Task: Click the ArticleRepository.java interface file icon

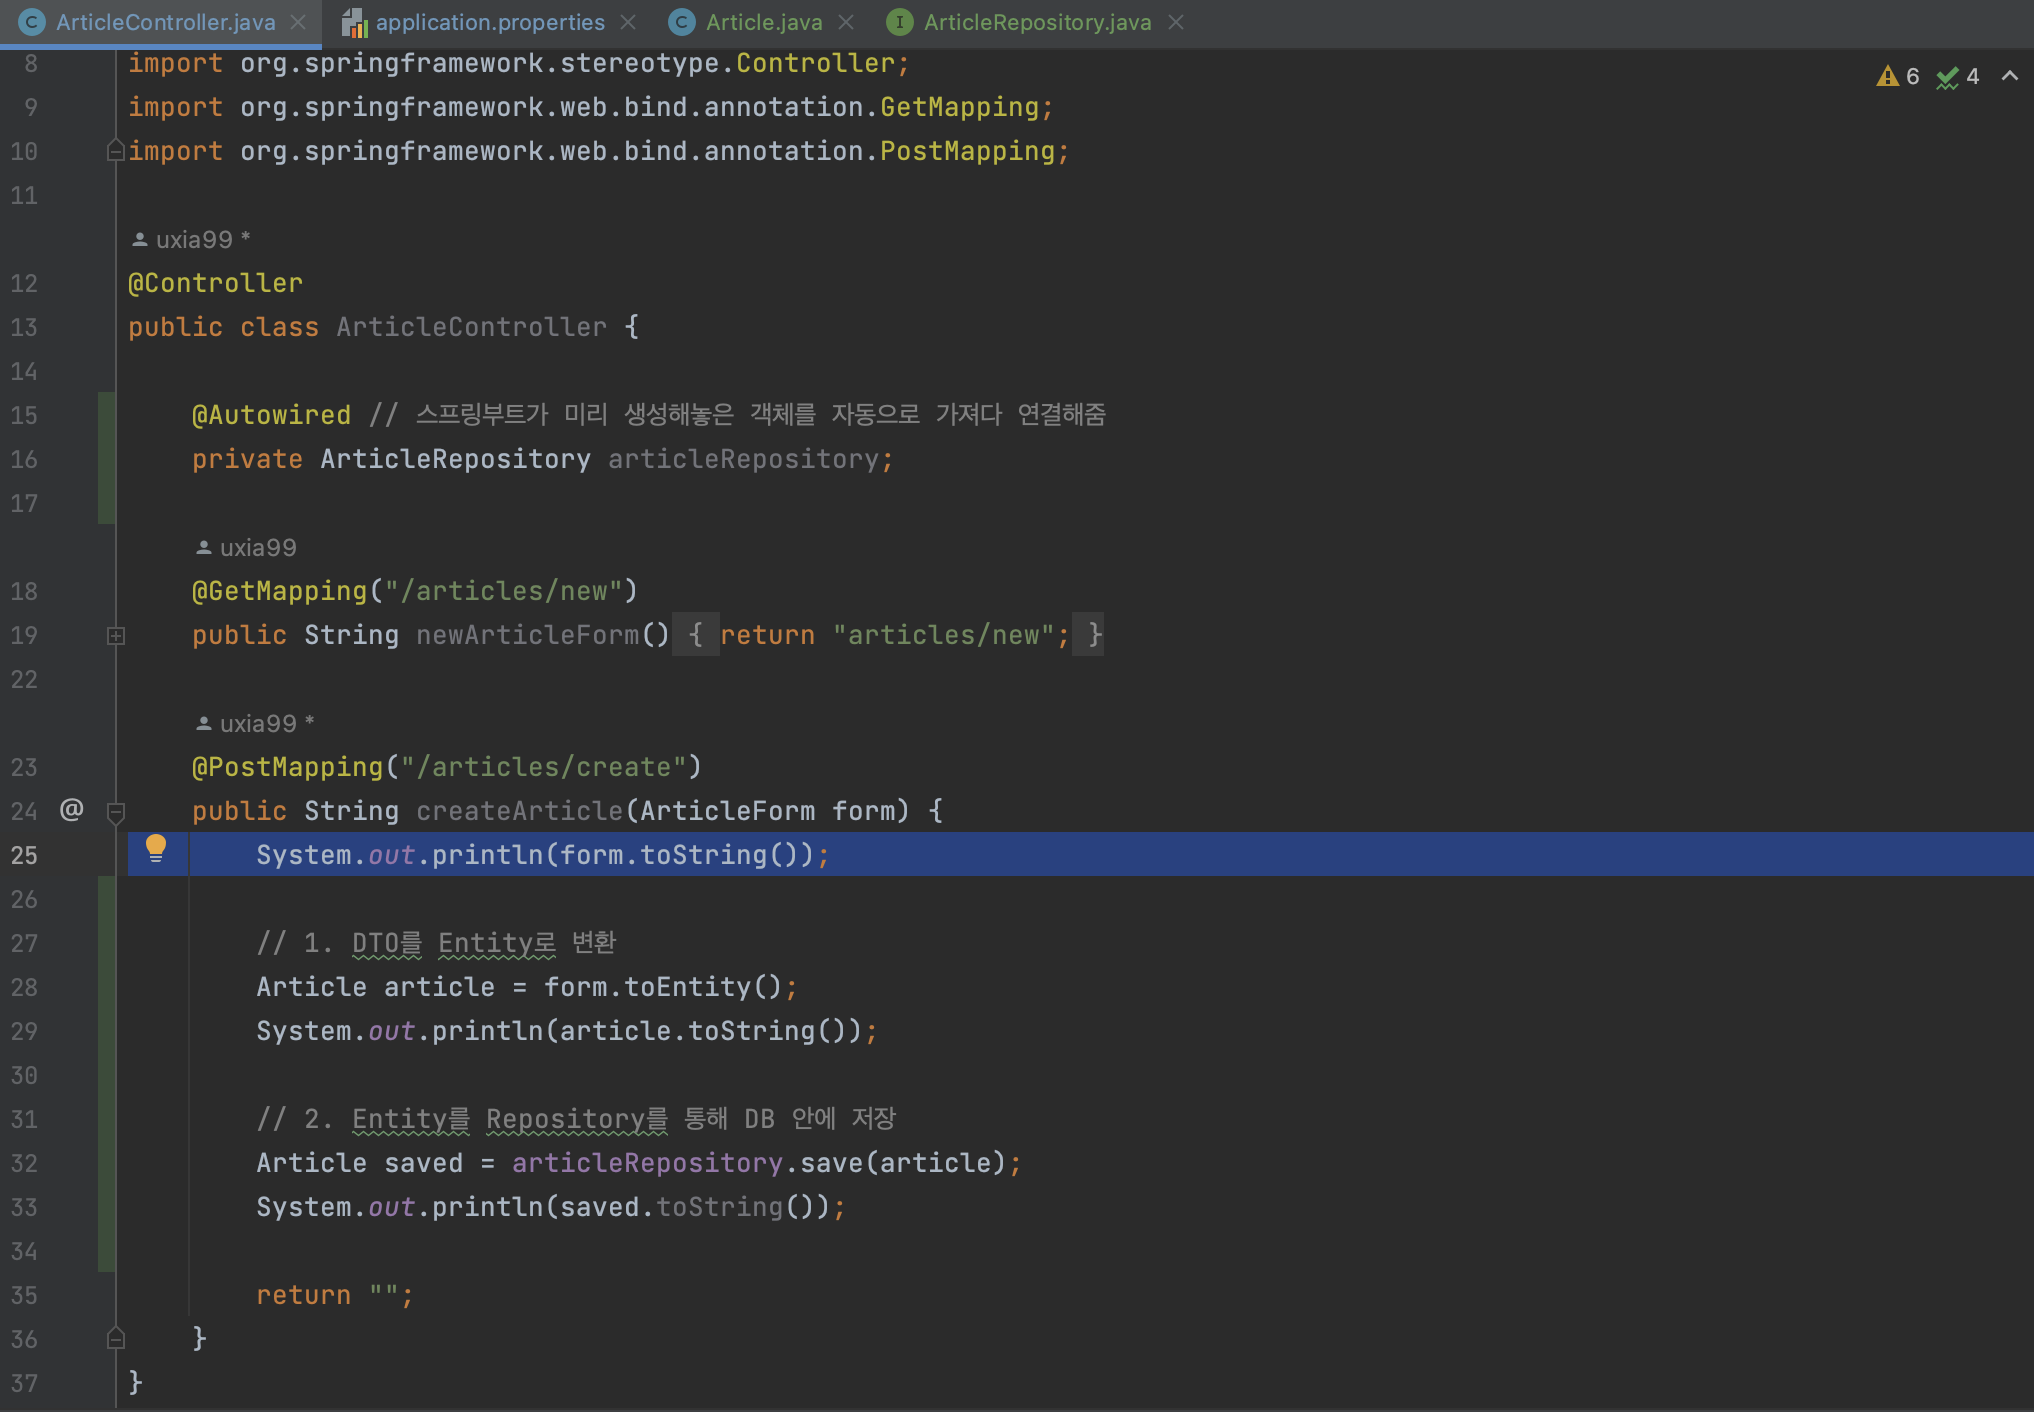Action: pyautogui.click(x=900, y=22)
